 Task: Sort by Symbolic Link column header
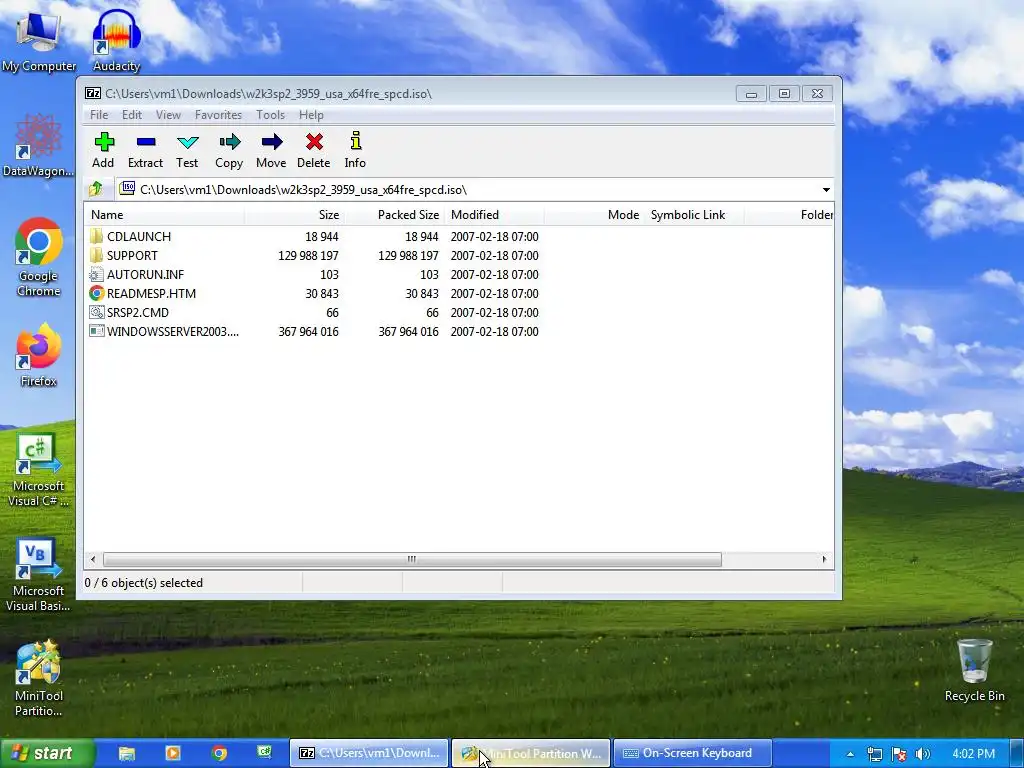pos(694,215)
